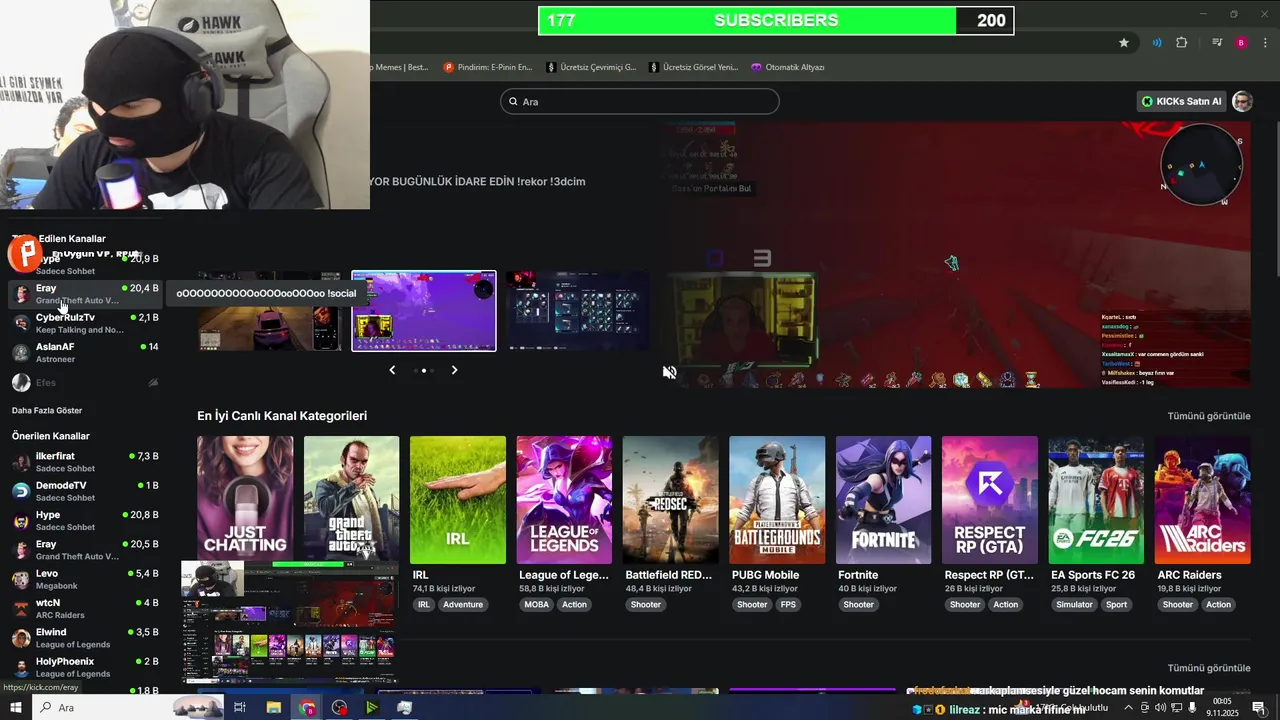Open Chrome three-dot menu
This screenshot has width=1280, height=720.
pyautogui.click(x=1263, y=43)
